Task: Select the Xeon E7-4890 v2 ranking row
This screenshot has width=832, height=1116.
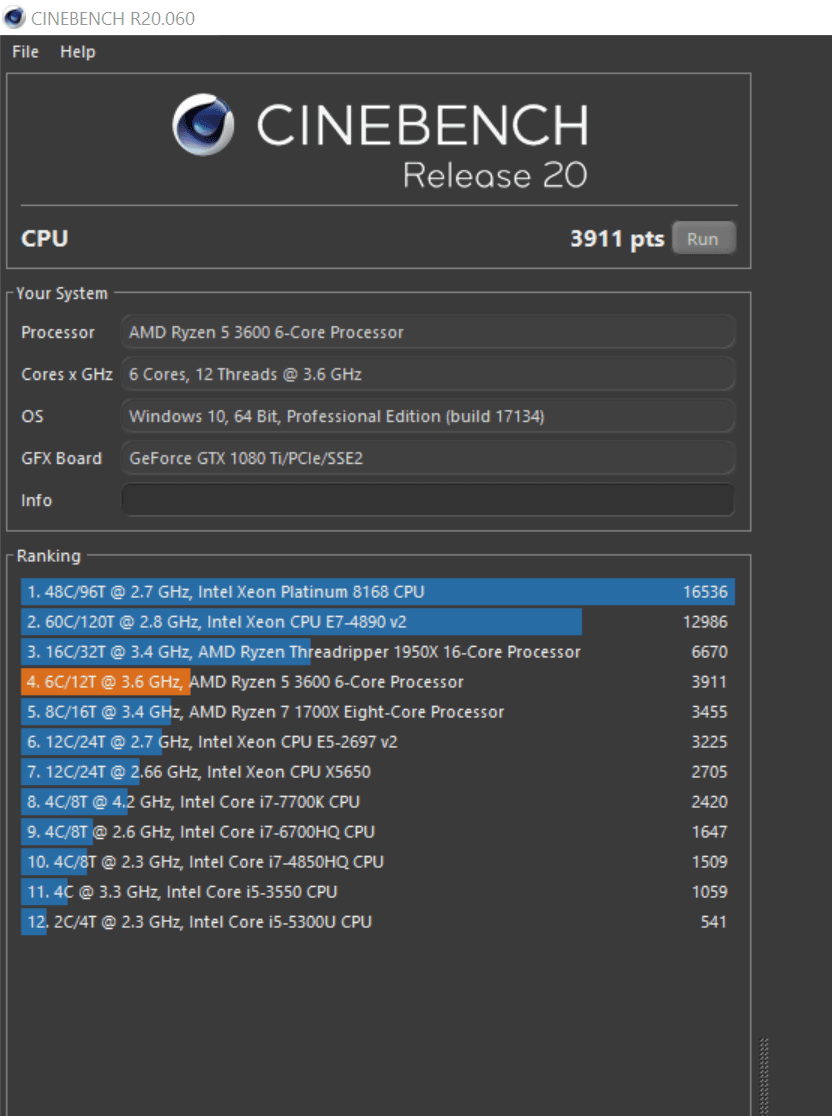Action: (x=377, y=622)
